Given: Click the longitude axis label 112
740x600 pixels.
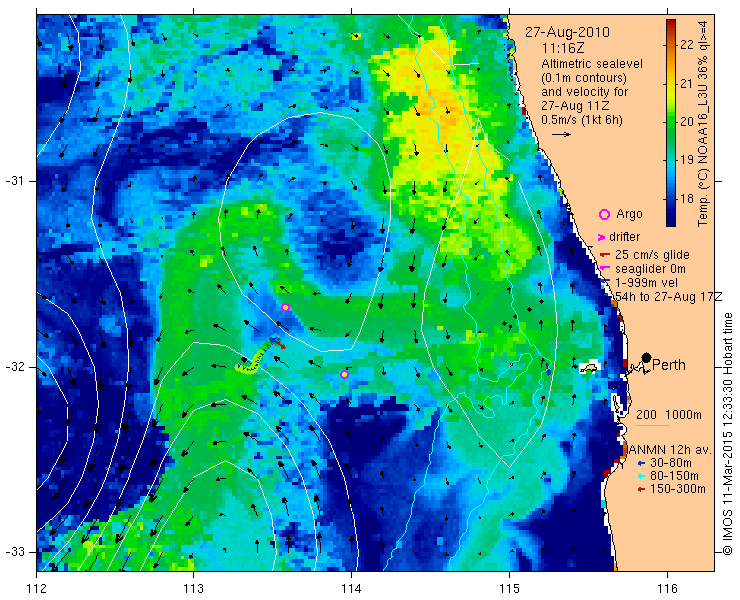Looking at the screenshot, I should click(x=36, y=589).
